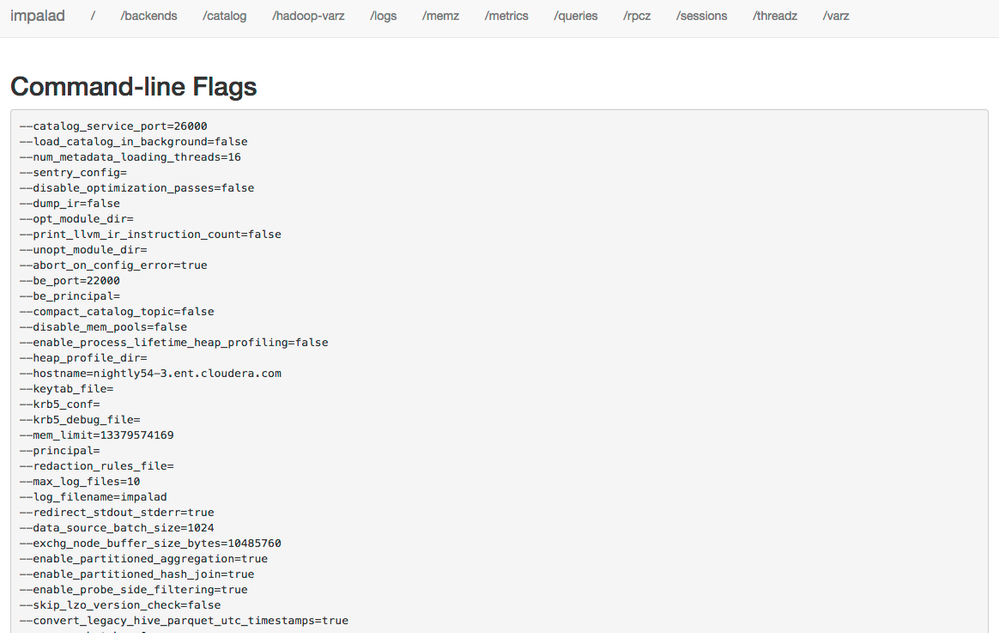Click the Command-line Flags heading
The width and height of the screenshot is (999, 633).
[x=133, y=87]
